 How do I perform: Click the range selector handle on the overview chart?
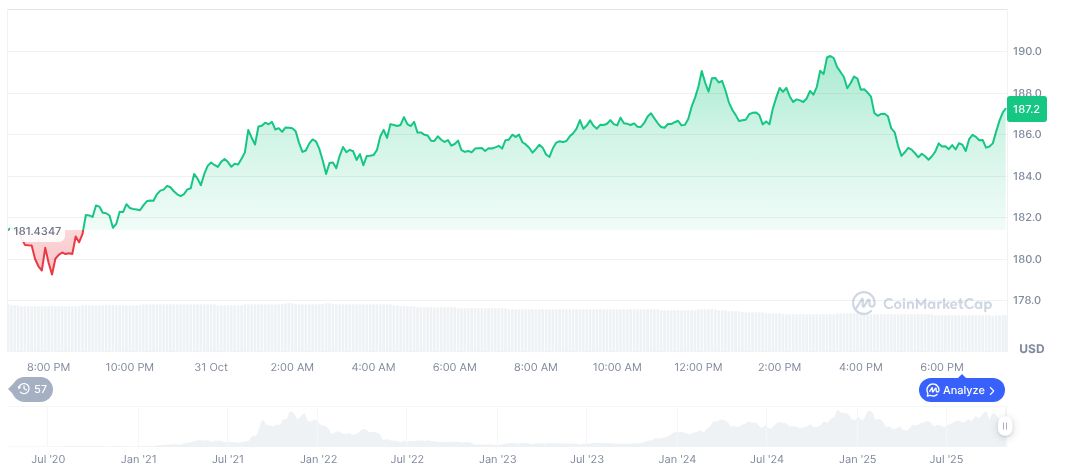1004,426
